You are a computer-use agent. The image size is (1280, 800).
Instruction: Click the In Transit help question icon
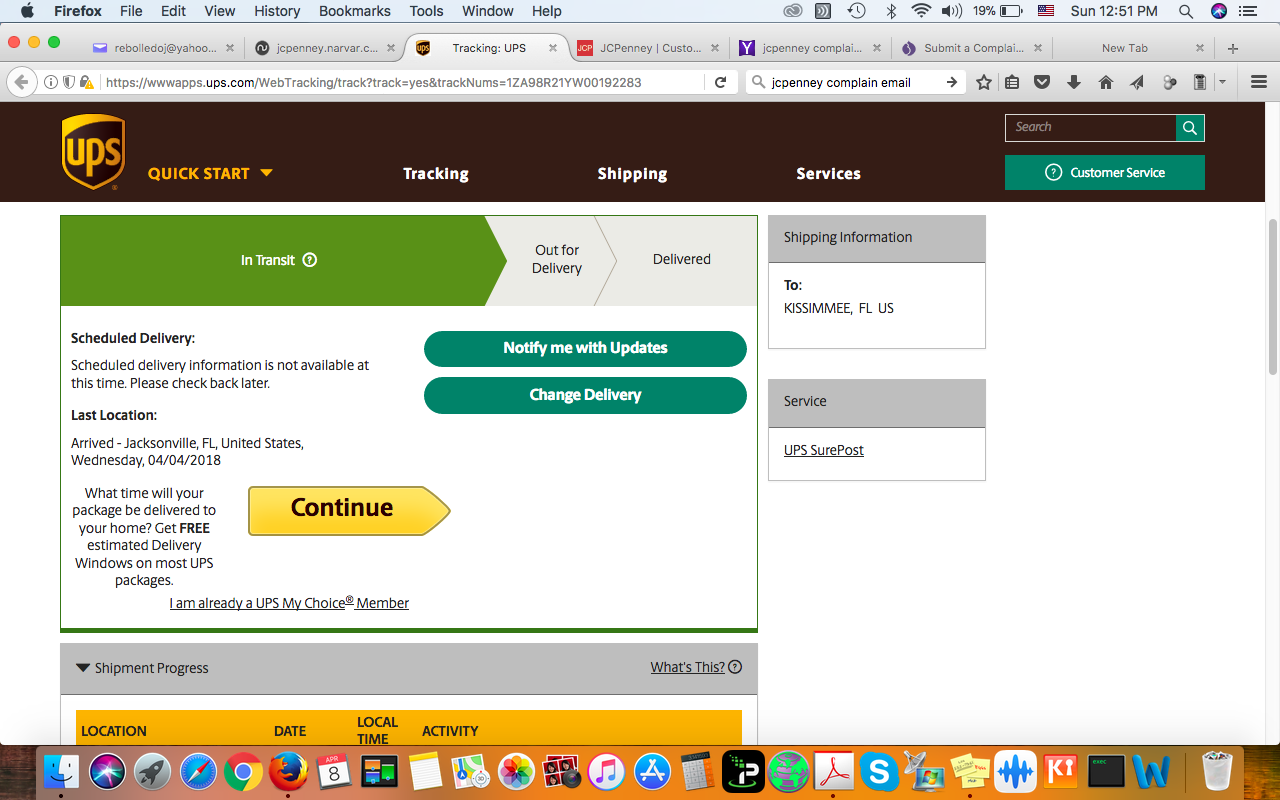[x=310, y=260]
